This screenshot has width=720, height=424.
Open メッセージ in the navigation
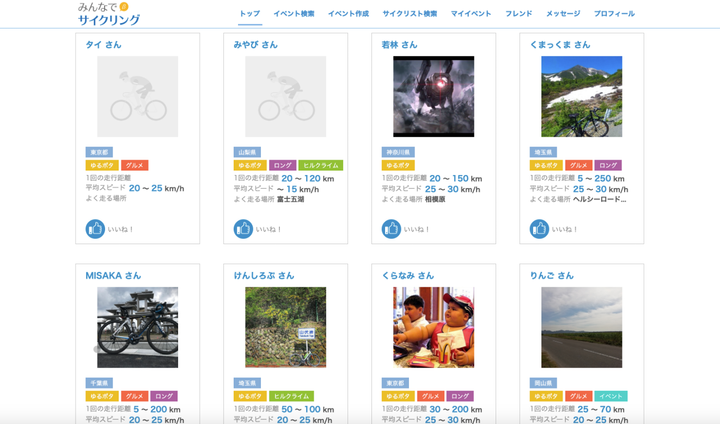click(x=563, y=14)
